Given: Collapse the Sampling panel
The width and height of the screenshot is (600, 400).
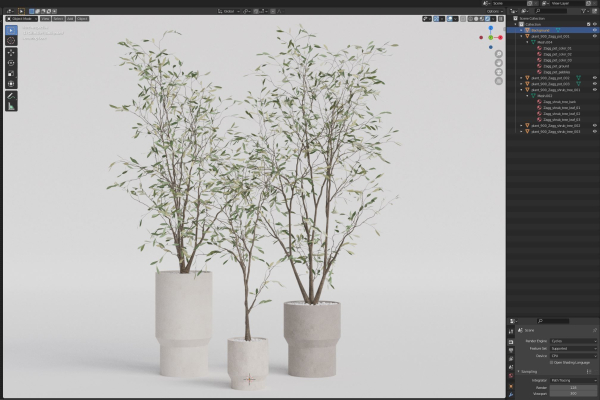Looking at the screenshot, I should pyautogui.click(x=519, y=372).
